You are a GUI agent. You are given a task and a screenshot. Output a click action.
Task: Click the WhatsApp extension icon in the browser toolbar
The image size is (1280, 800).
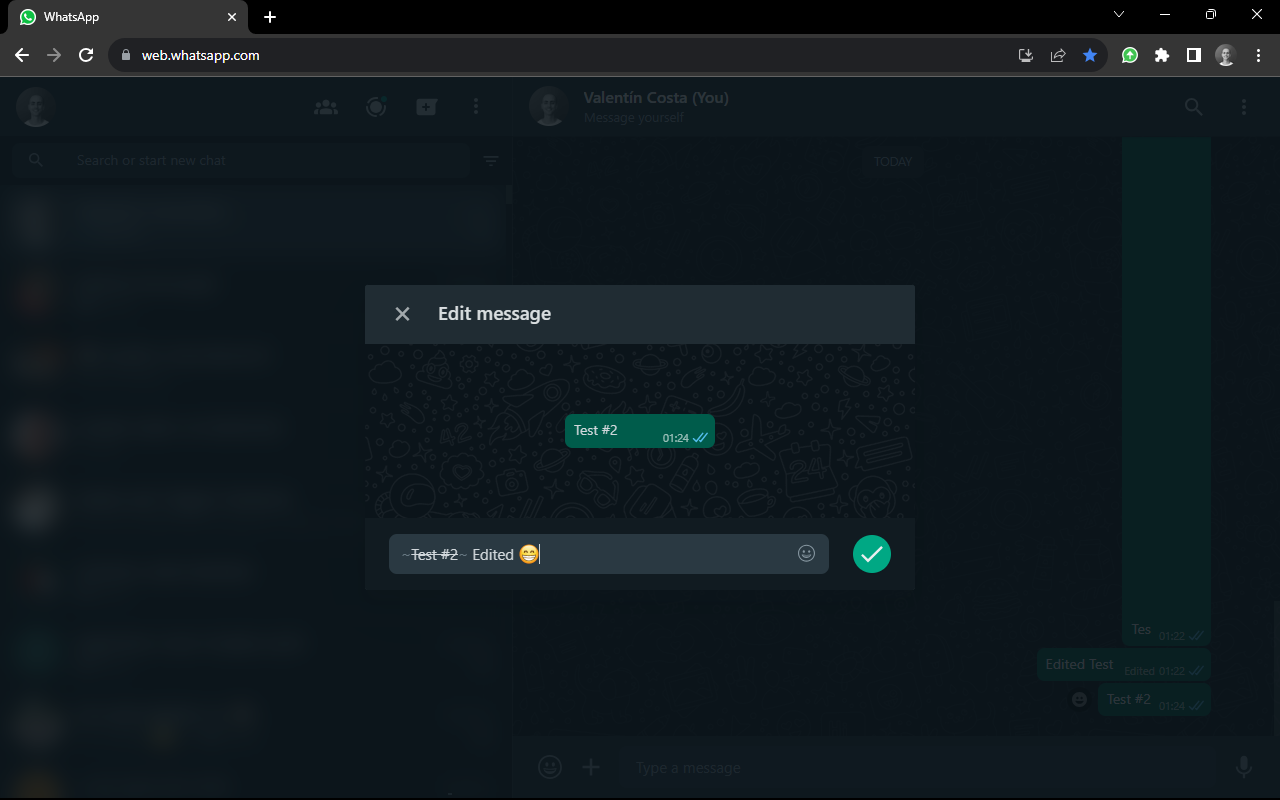(1129, 55)
